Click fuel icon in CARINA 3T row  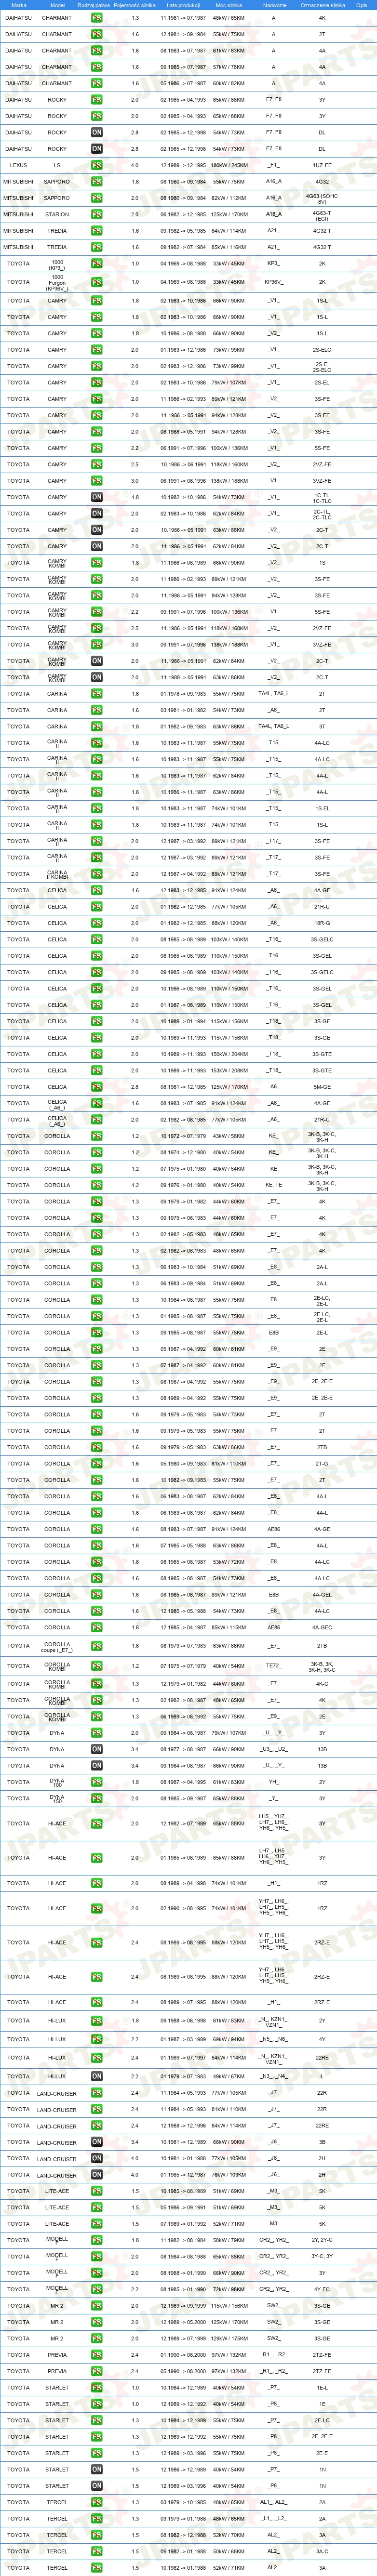click(x=97, y=727)
